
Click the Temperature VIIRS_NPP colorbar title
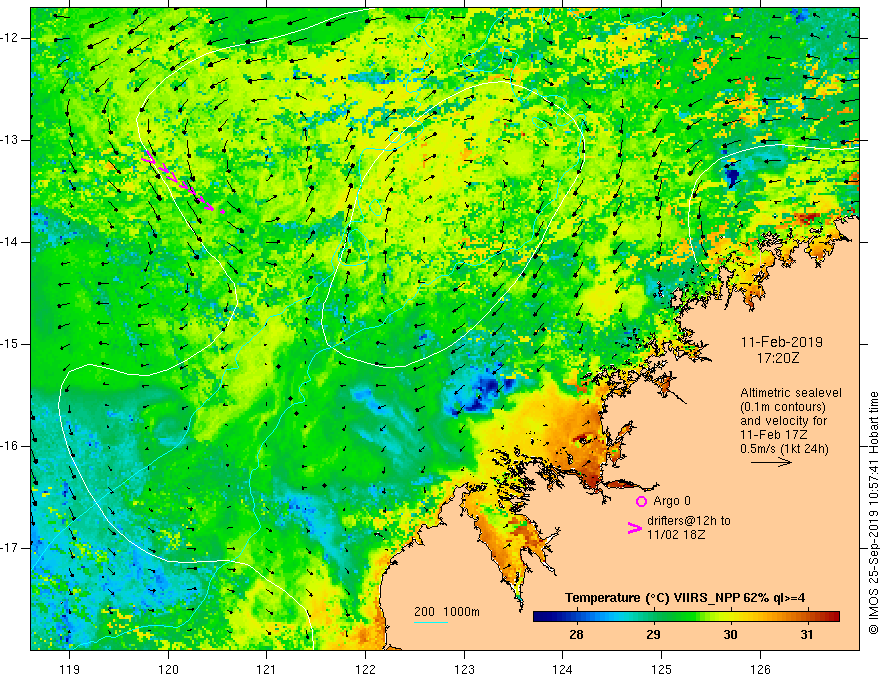[685, 598]
